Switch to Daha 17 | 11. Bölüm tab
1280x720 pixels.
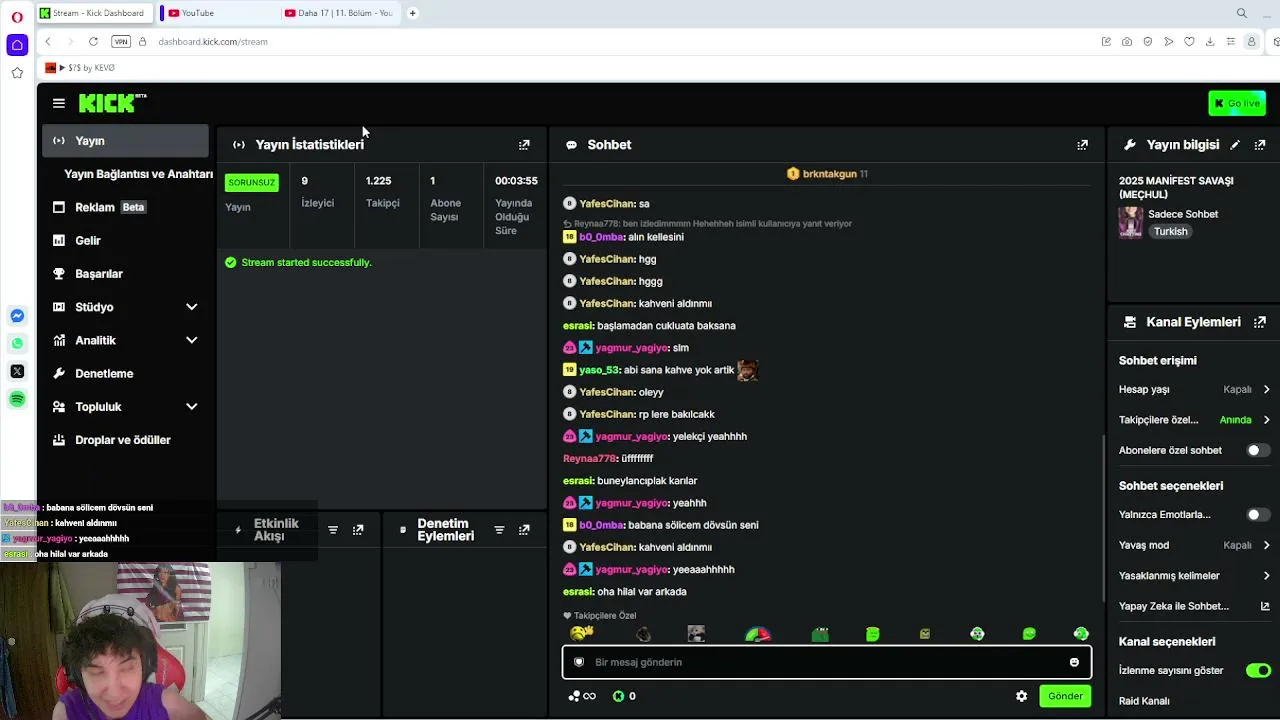click(338, 13)
